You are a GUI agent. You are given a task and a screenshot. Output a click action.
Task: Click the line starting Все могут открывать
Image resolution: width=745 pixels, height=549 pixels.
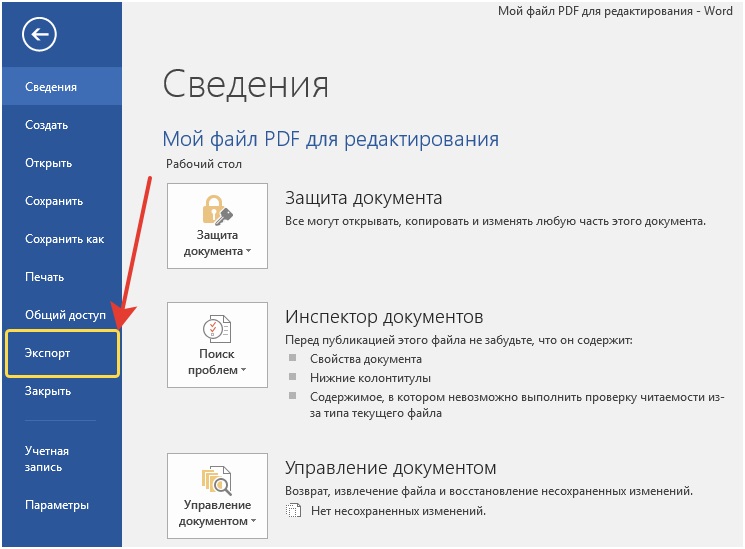coord(496,221)
